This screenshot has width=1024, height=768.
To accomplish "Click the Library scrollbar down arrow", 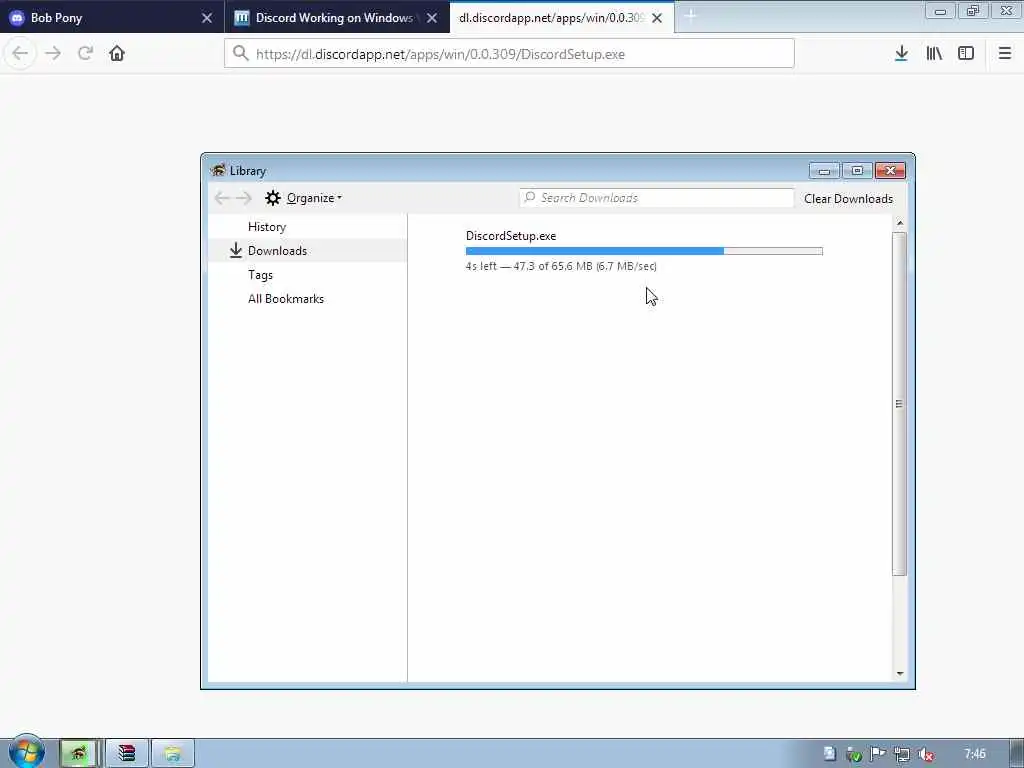I will [900, 673].
